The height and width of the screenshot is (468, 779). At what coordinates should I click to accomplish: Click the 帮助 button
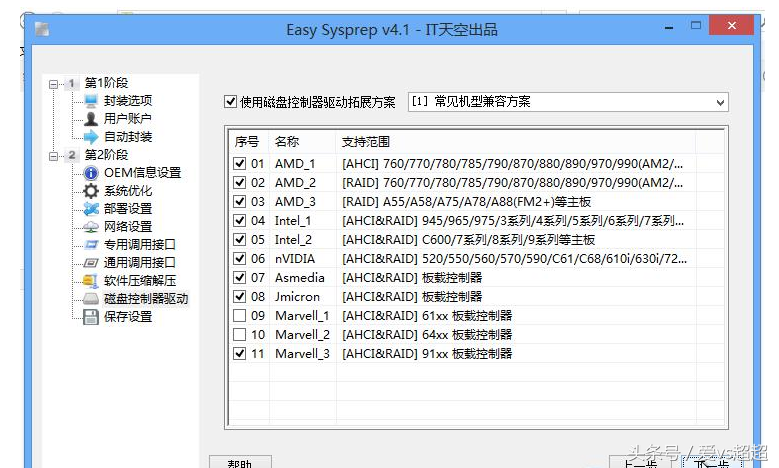coord(240,462)
